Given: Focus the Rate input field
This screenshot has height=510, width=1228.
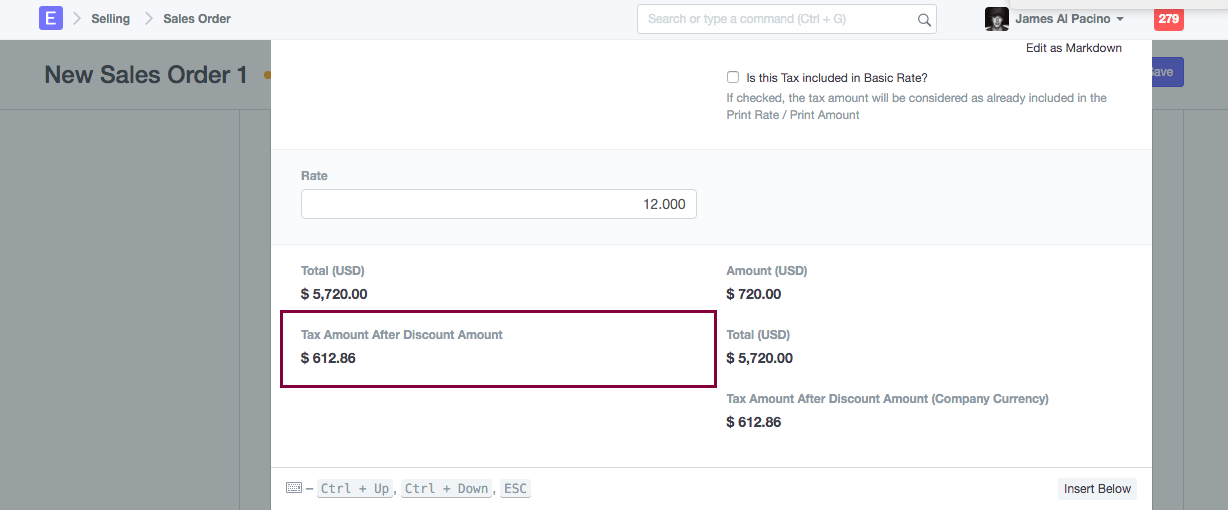Looking at the screenshot, I should pos(498,204).
